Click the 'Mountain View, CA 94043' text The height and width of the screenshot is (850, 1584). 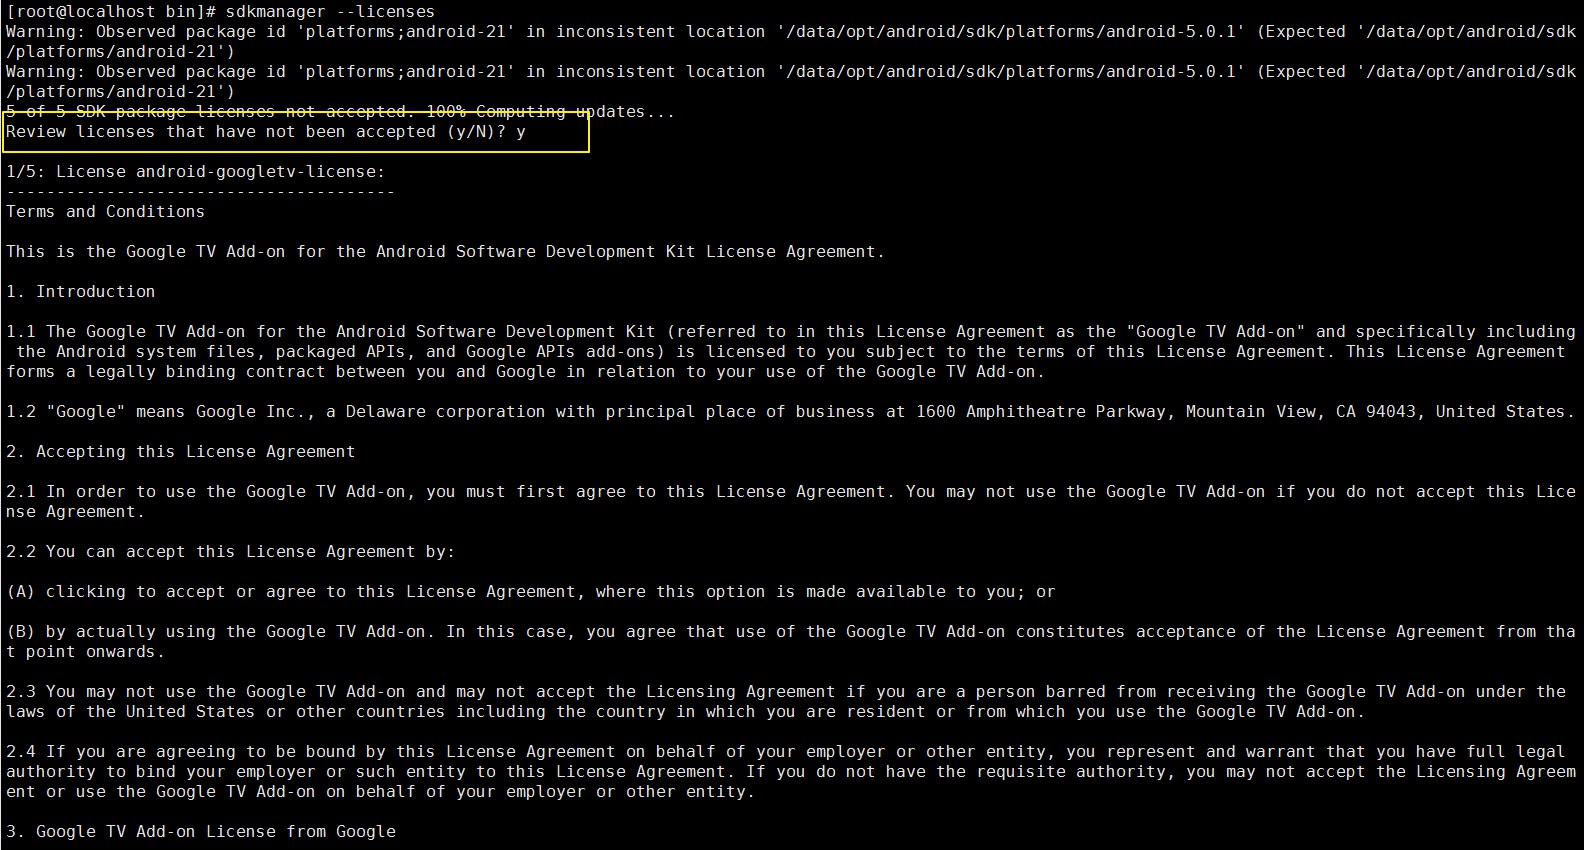(x=1301, y=412)
